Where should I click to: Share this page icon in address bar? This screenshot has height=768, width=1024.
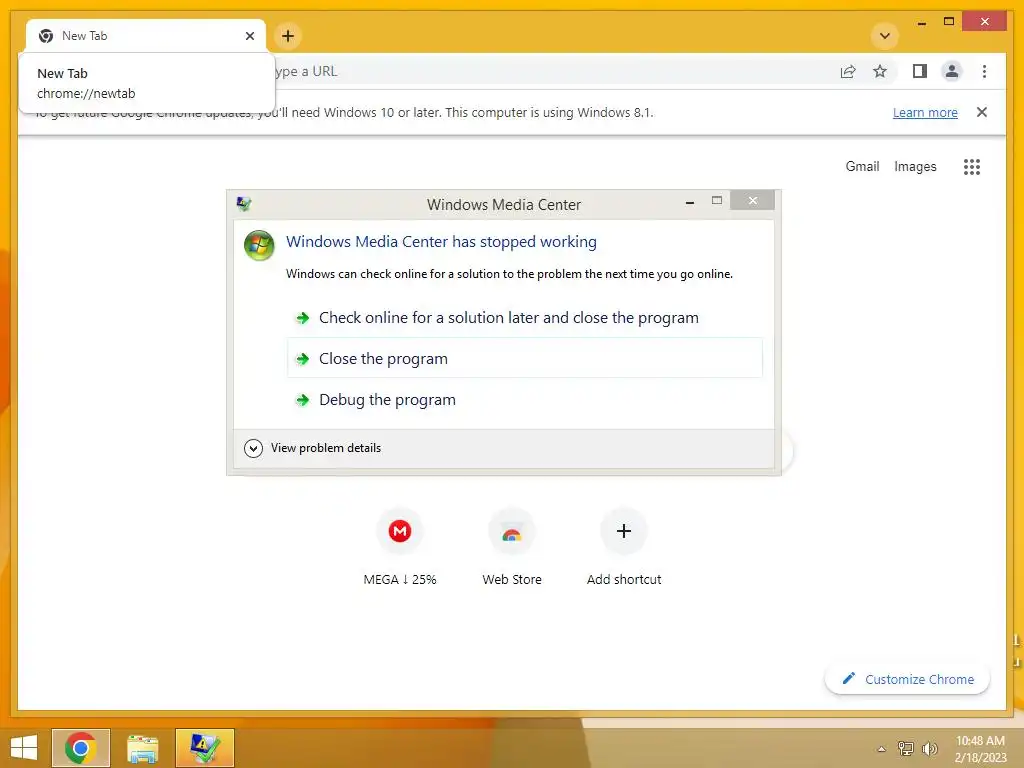pos(848,71)
